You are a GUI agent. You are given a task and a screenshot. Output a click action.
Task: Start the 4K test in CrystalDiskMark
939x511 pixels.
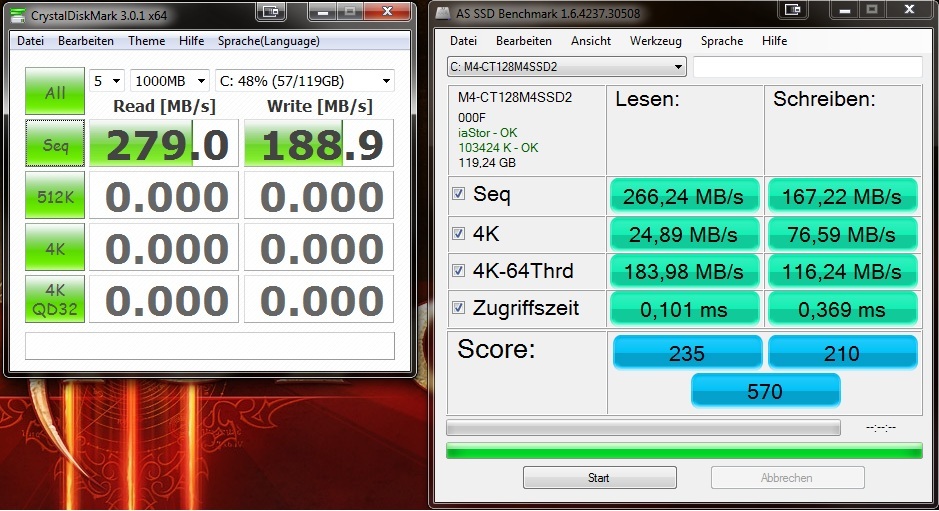pos(55,247)
